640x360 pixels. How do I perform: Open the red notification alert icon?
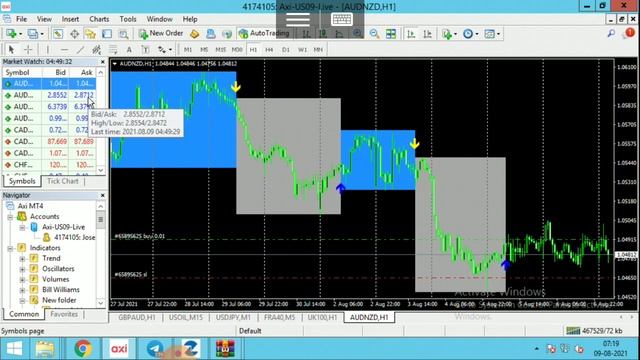pyautogui.click(x=629, y=33)
